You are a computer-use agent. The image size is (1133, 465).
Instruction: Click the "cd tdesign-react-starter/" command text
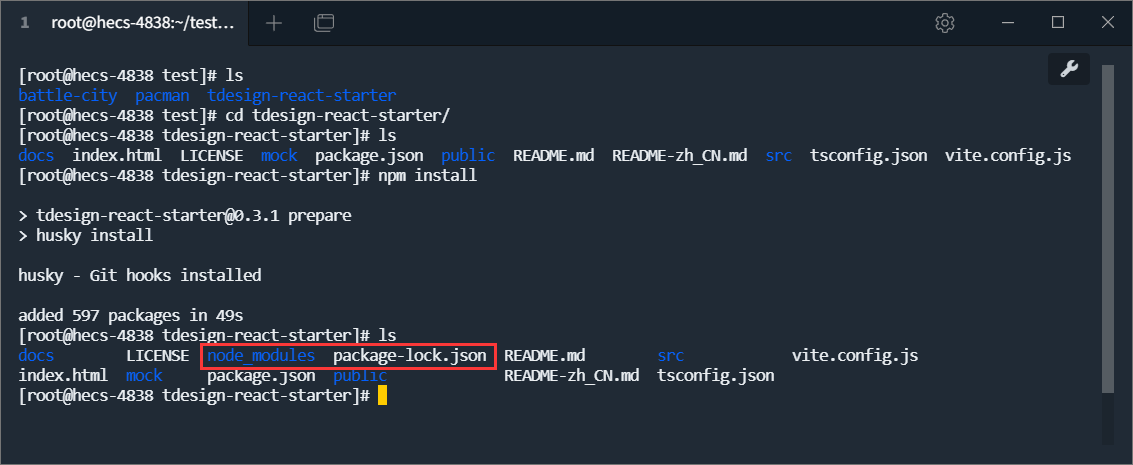(337, 116)
